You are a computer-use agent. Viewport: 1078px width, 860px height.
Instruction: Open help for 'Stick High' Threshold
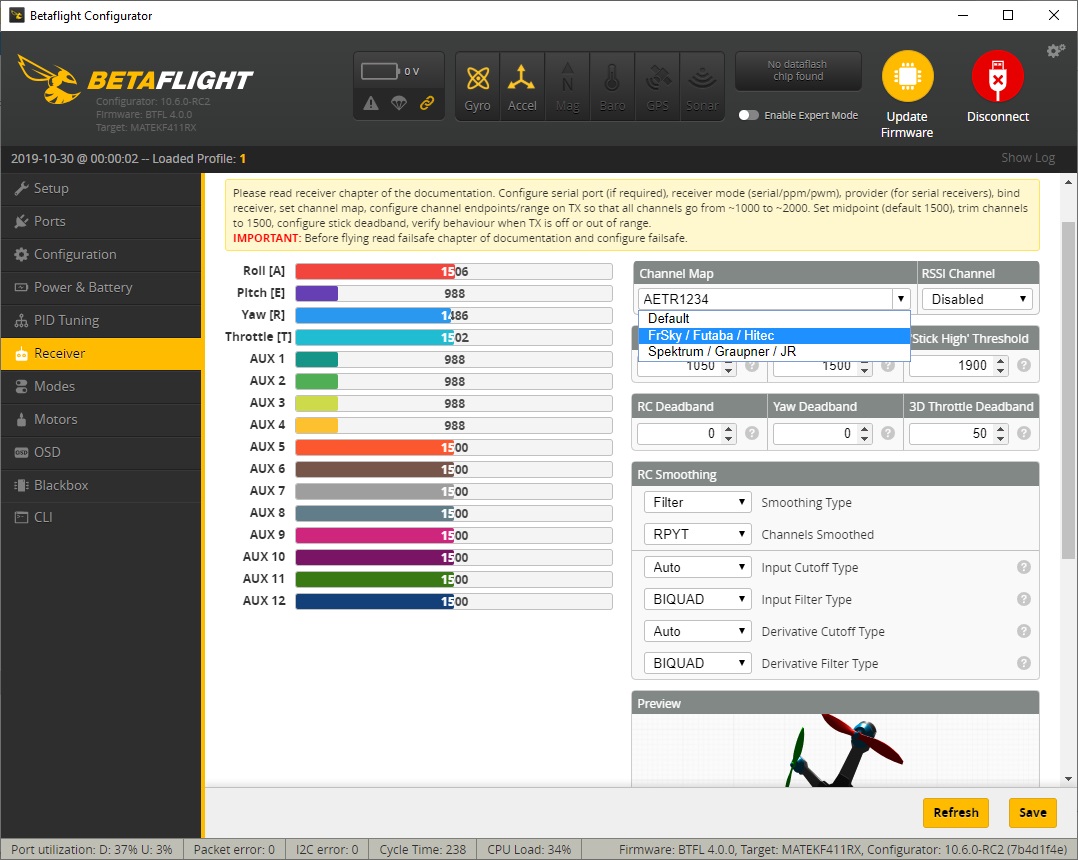pos(1024,365)
